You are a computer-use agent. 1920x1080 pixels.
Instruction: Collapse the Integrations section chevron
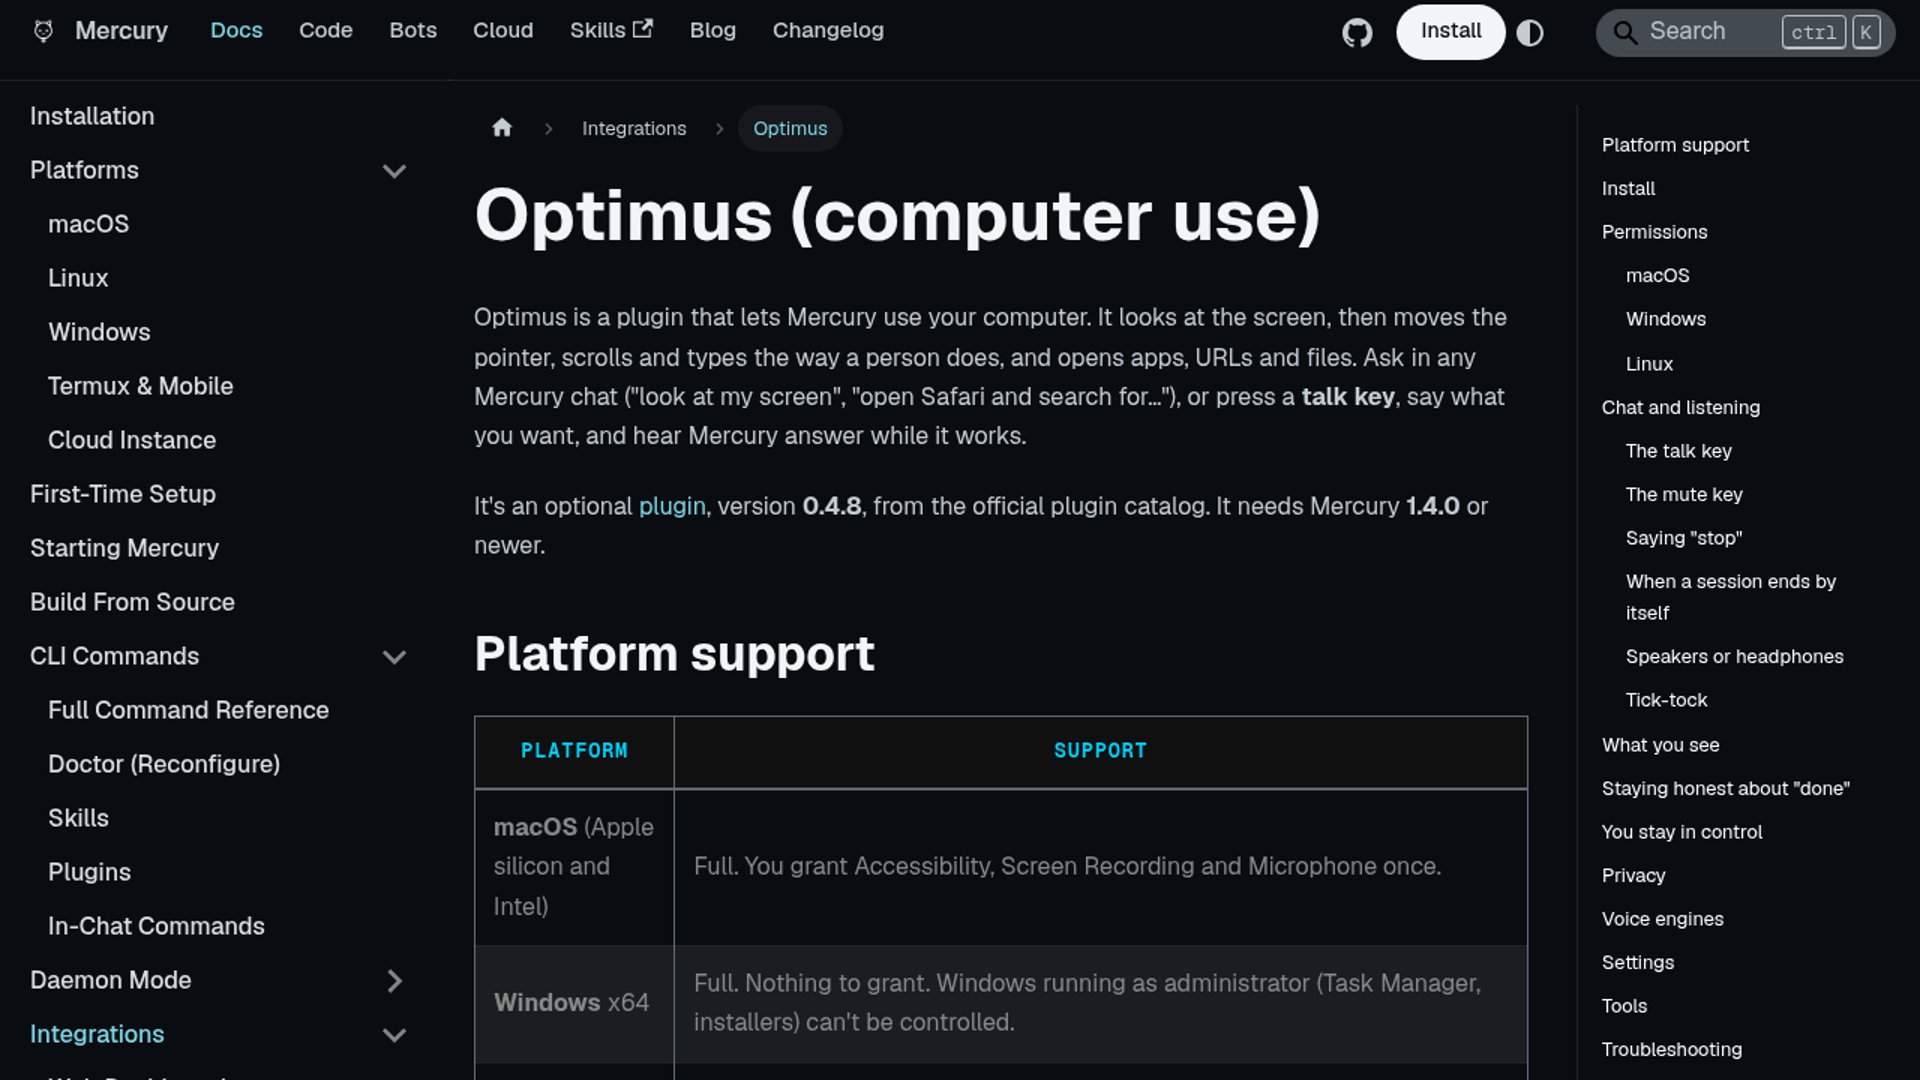[395, 1035]
